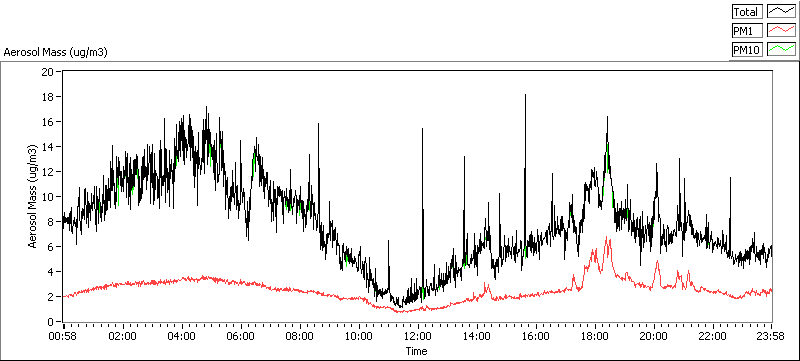Click the 10:00 time axis label
Image resolution: width=800 pixels, height=361 pixels.
(359, 336)
